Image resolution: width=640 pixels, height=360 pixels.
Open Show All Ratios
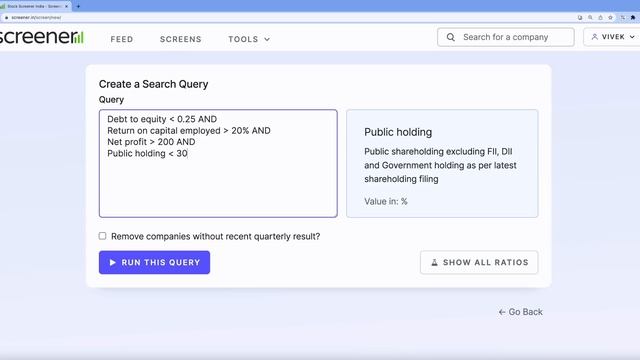479,262
